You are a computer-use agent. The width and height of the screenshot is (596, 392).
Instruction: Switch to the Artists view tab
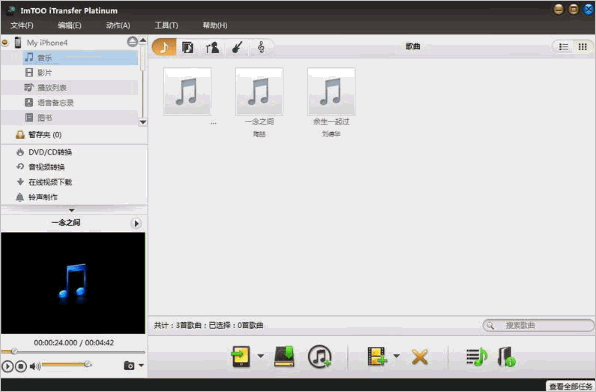[x=212, y=48]
